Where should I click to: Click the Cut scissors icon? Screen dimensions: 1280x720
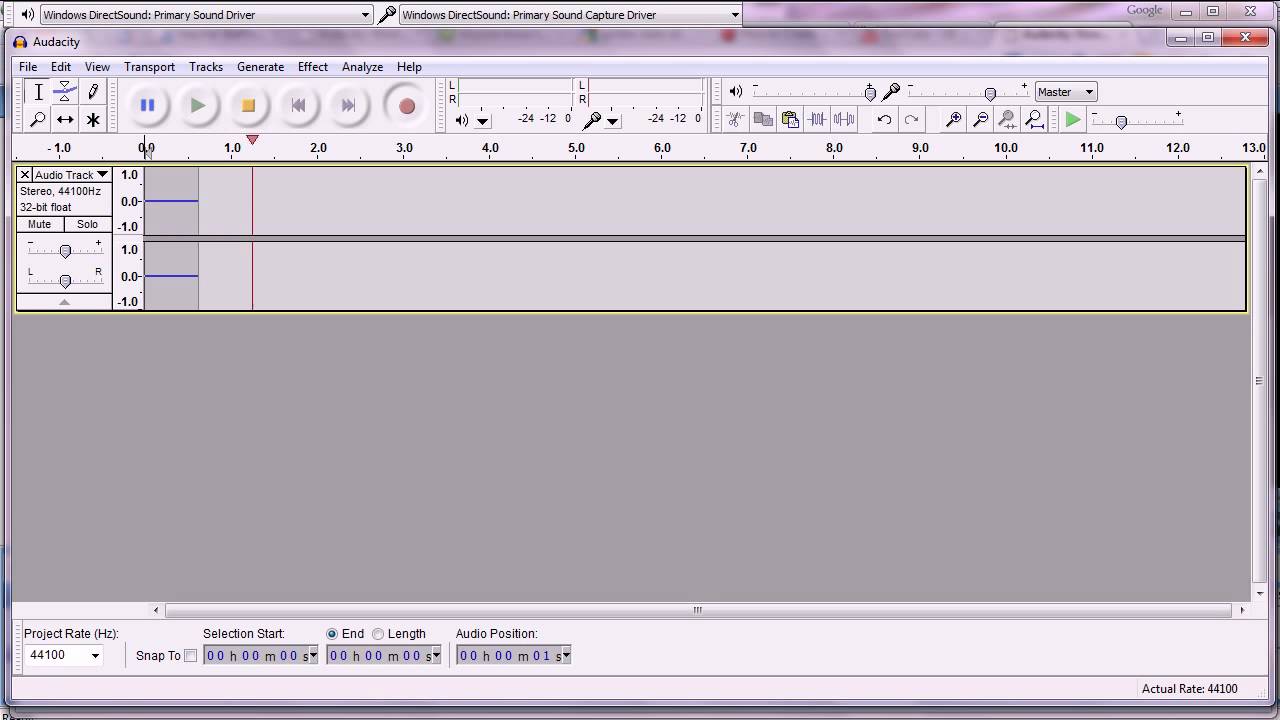coord(735,119)
